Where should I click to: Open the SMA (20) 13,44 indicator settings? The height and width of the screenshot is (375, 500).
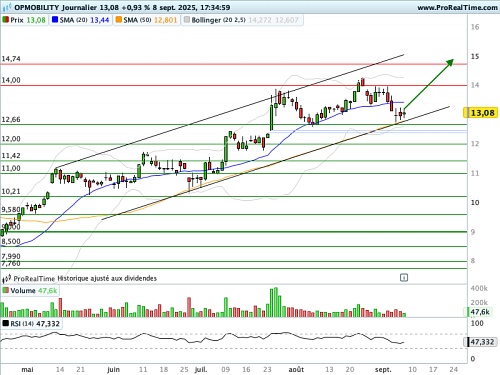point(80,20)
